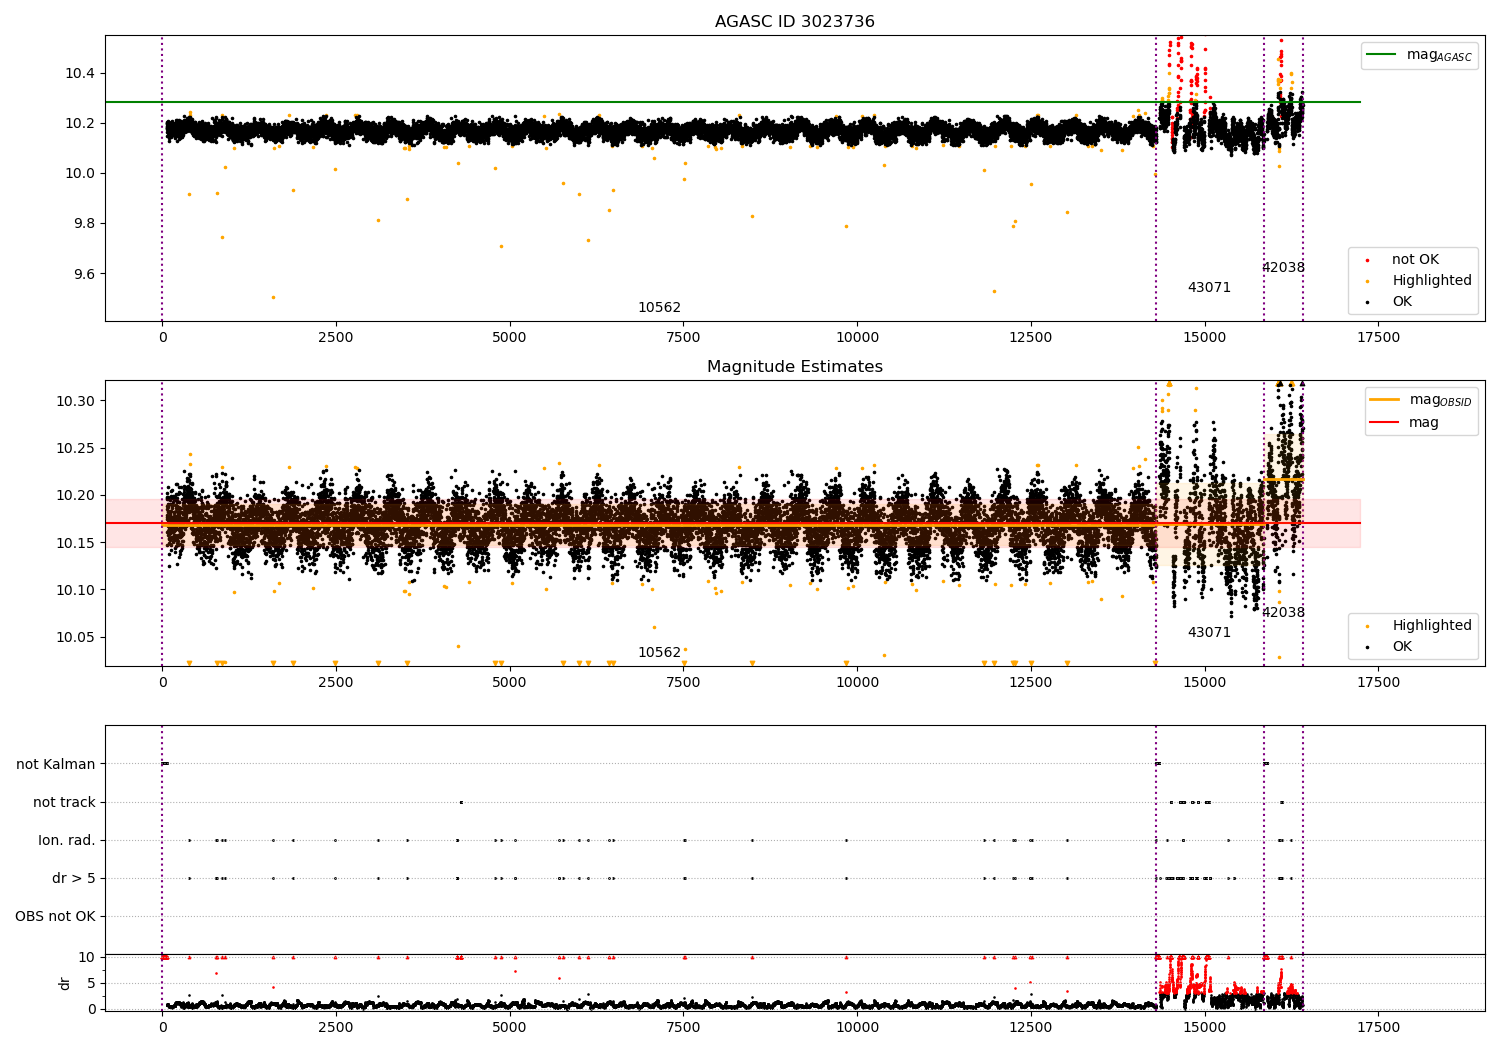
Task: Click the 'AGASC ID 3023736' plot title
Action: coord(794,22)
